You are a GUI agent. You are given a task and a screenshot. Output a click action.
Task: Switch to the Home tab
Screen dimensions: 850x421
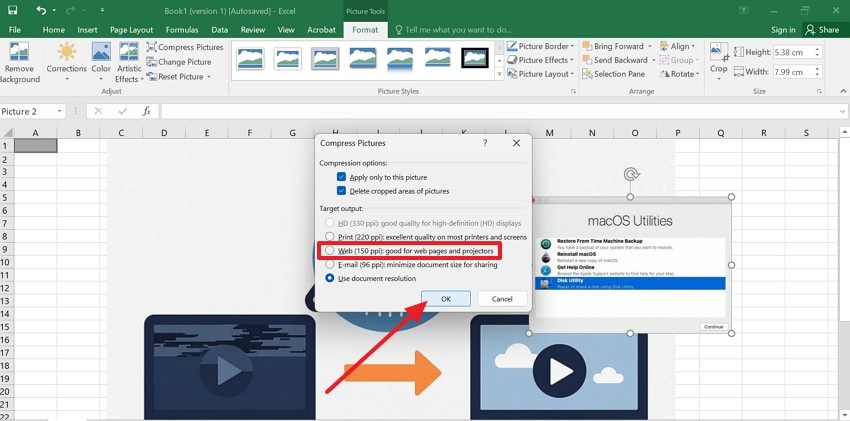[x=54, y=30]
